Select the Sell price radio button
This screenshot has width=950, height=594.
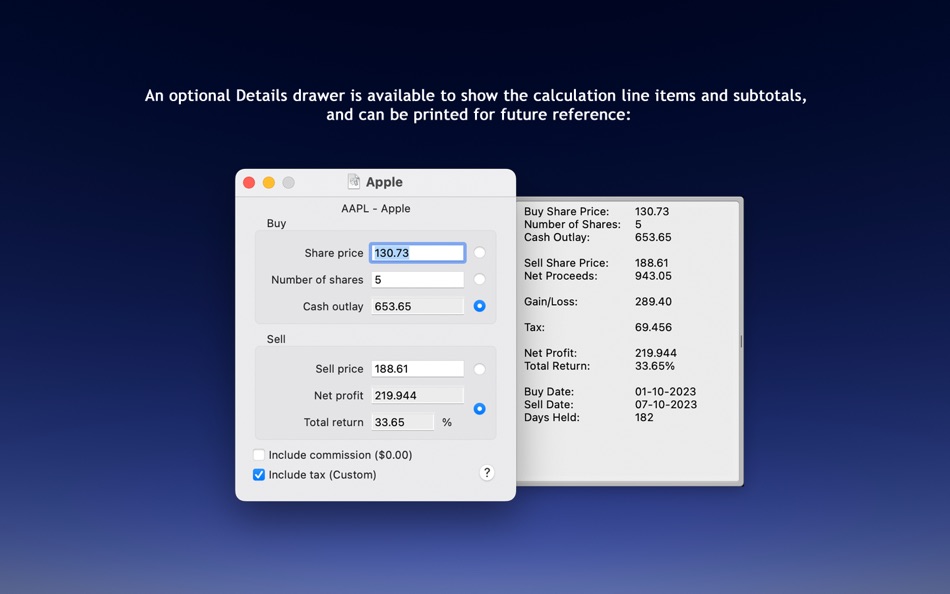(479, 369)
